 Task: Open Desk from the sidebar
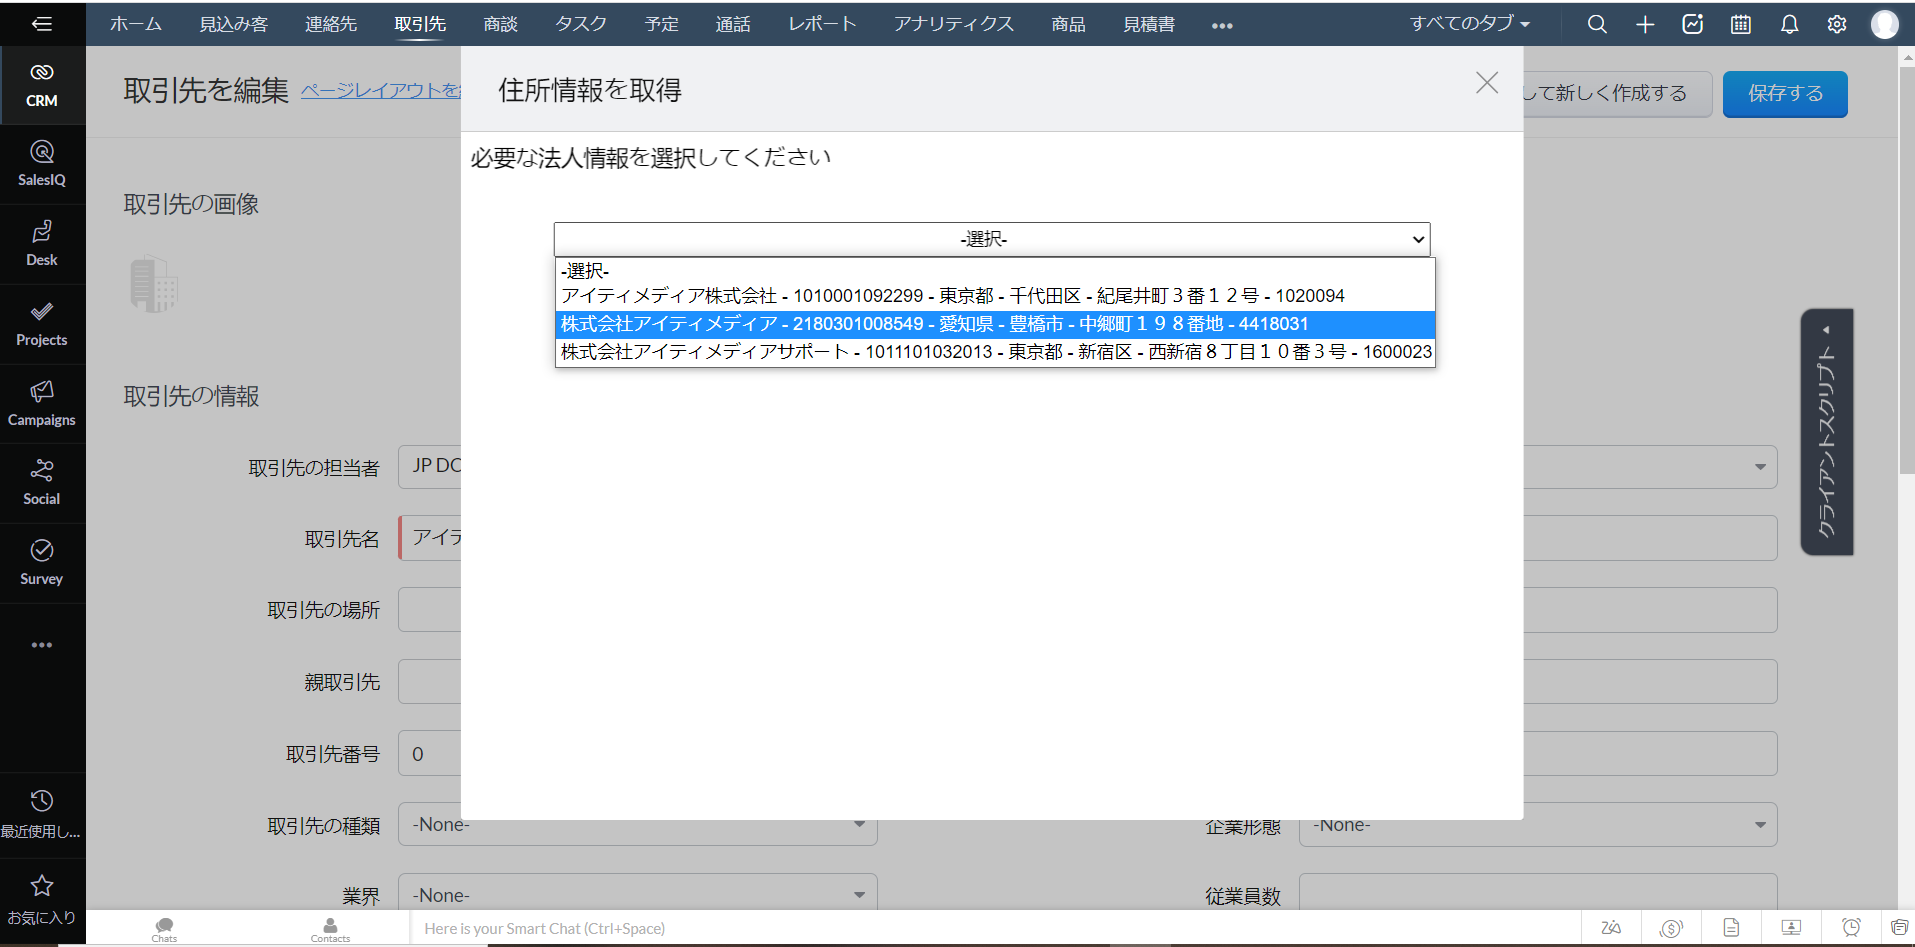click(x=42, y=245)
